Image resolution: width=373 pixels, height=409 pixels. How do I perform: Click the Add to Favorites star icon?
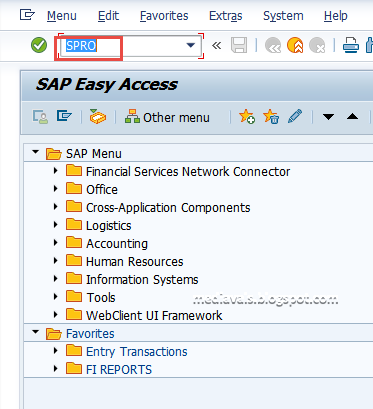click(247, 117)
